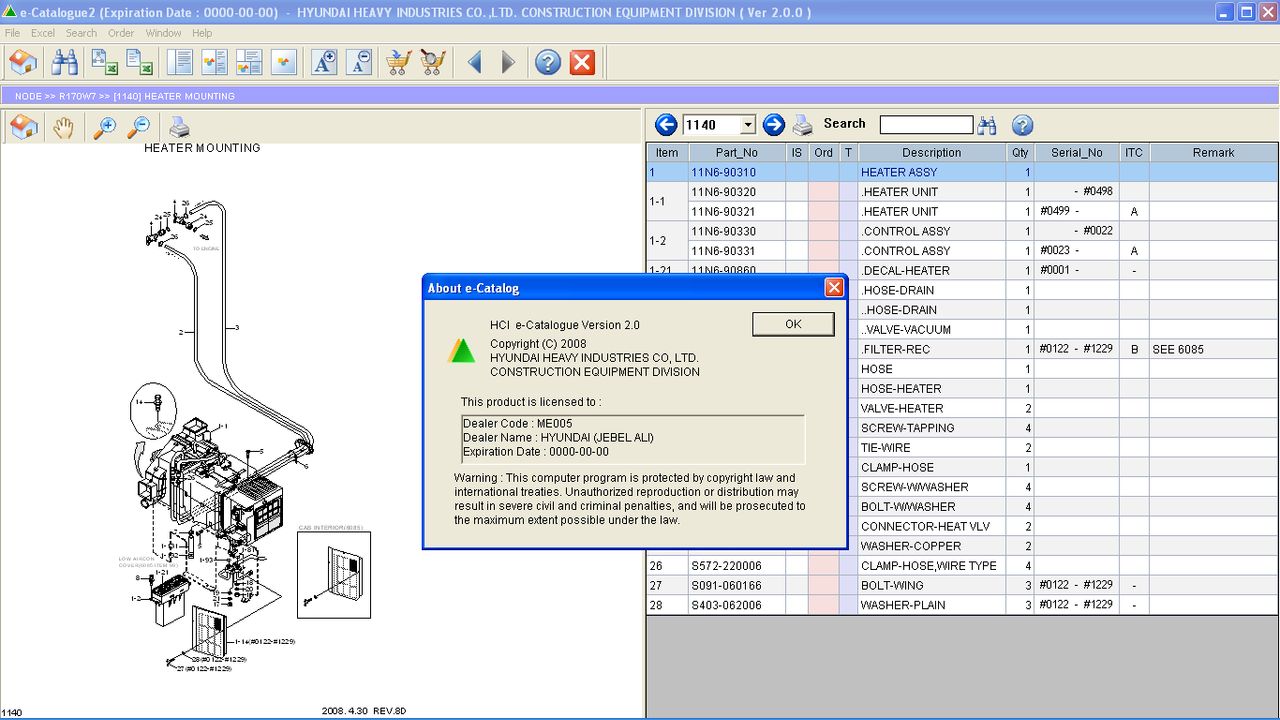Image resolution: width=1280 pixels, height=720 pixels.
Task: Open the Window menu
Action: [x=163, y=33]
